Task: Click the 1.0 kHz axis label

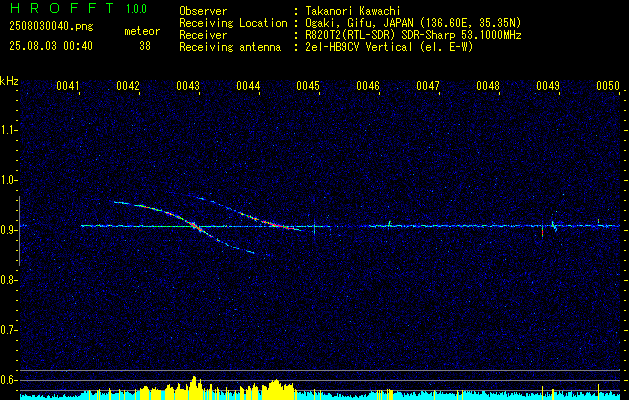Action: tap(8, 180)
